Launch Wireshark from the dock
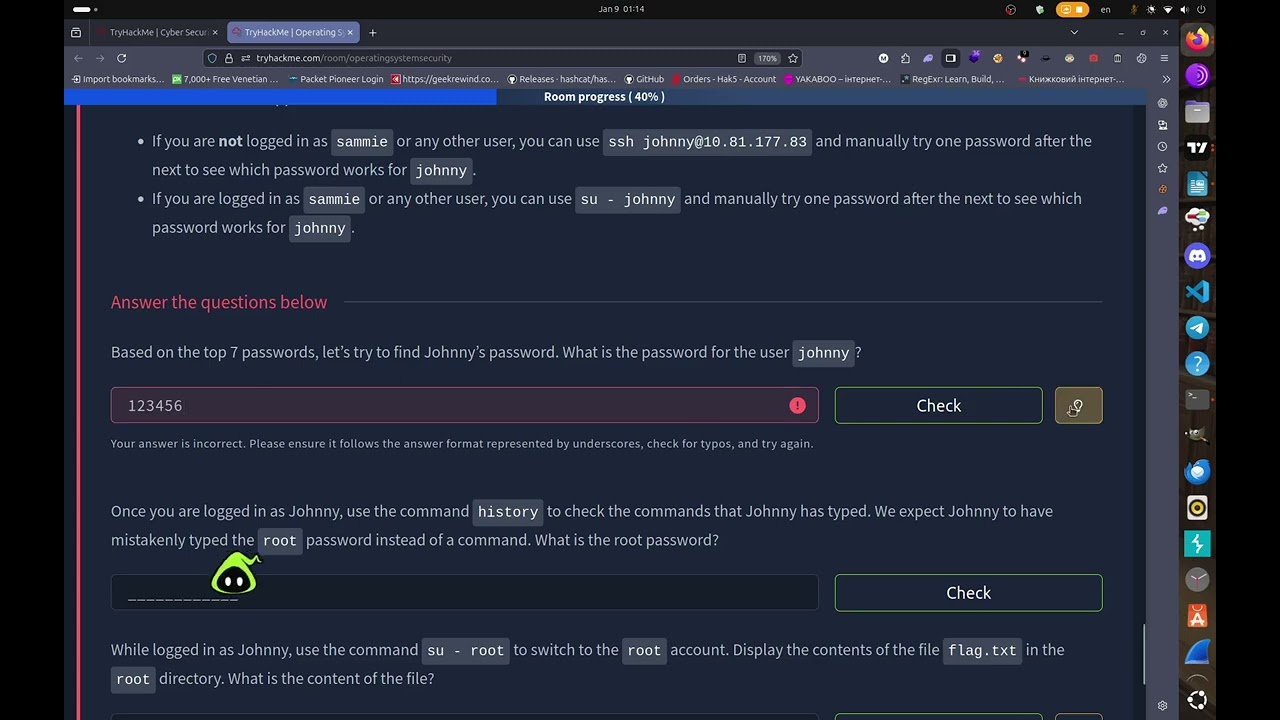Viewport: 1280px width, 720px height. tap(1197, 653)
